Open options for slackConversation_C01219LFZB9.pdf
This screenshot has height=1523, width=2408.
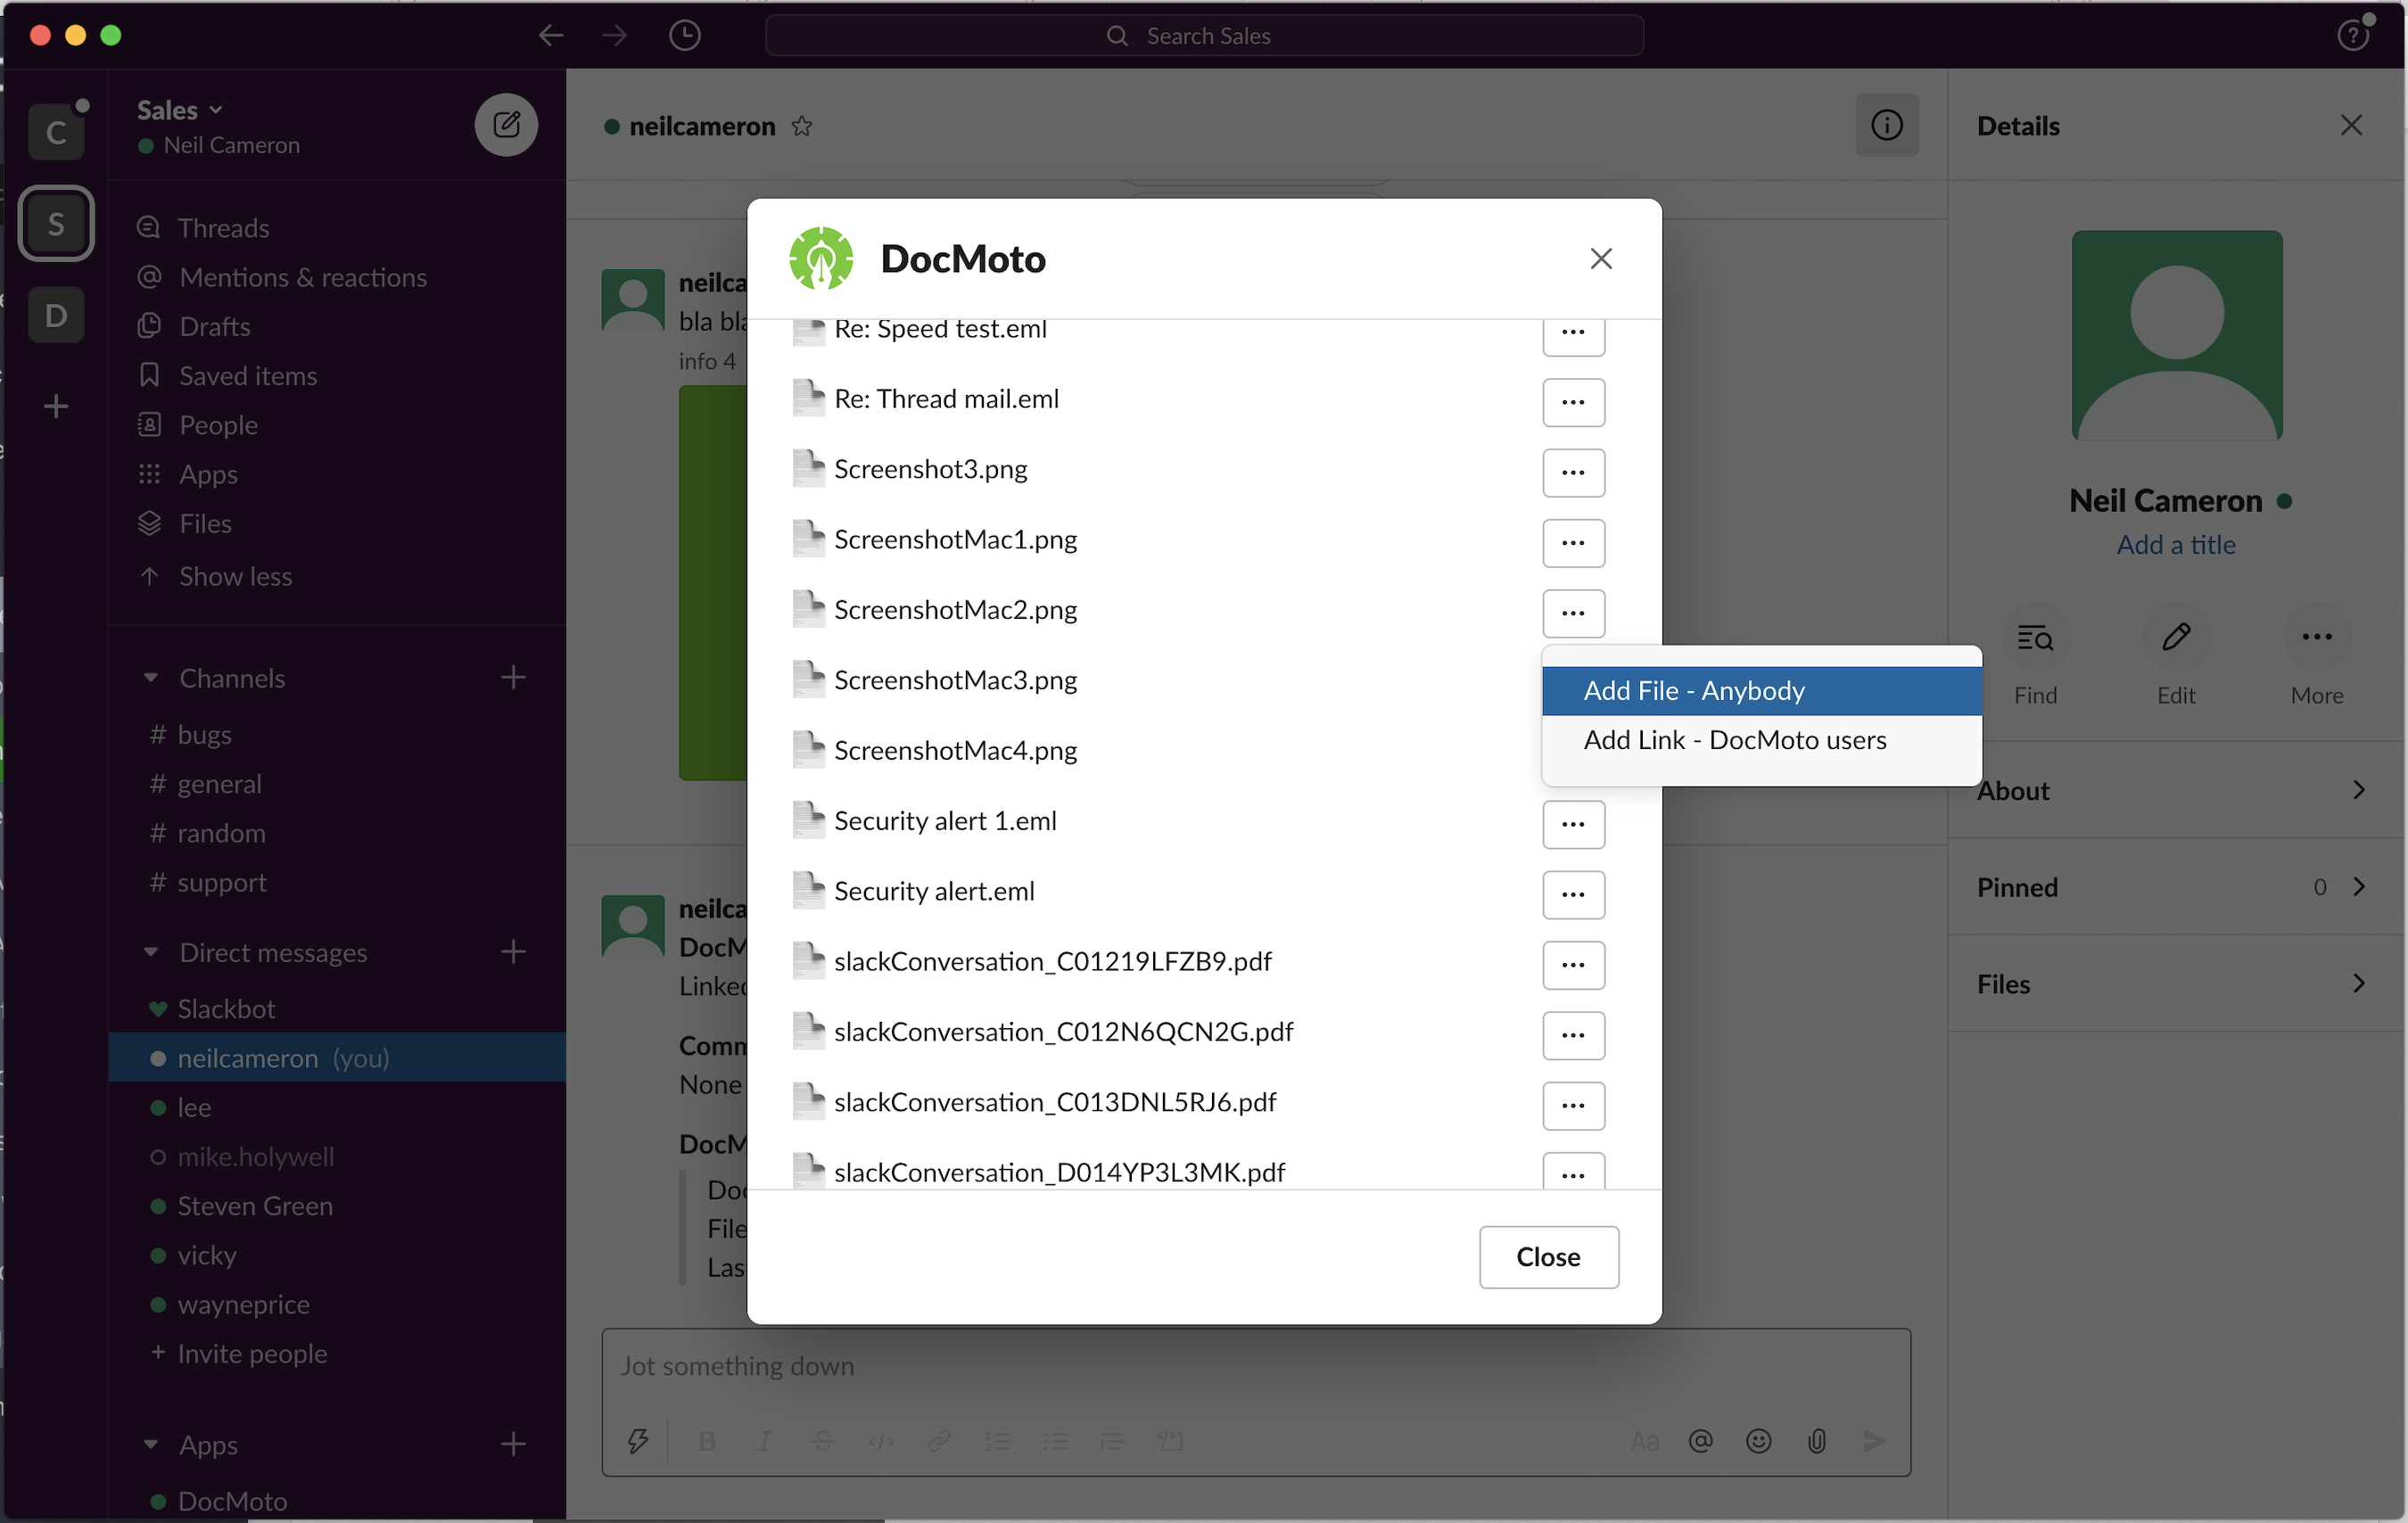[1573, 965]
